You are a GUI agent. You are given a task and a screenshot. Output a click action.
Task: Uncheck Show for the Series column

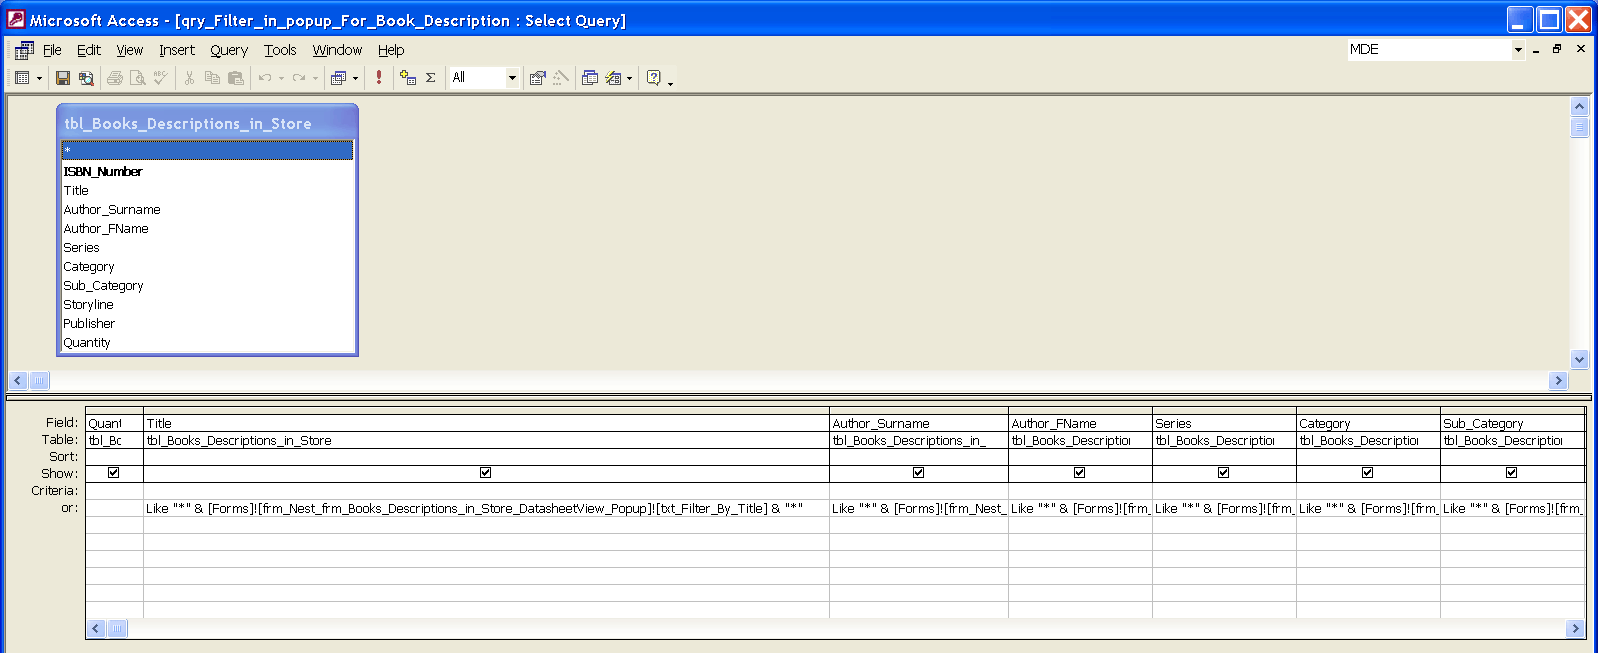pos(1223,473)
